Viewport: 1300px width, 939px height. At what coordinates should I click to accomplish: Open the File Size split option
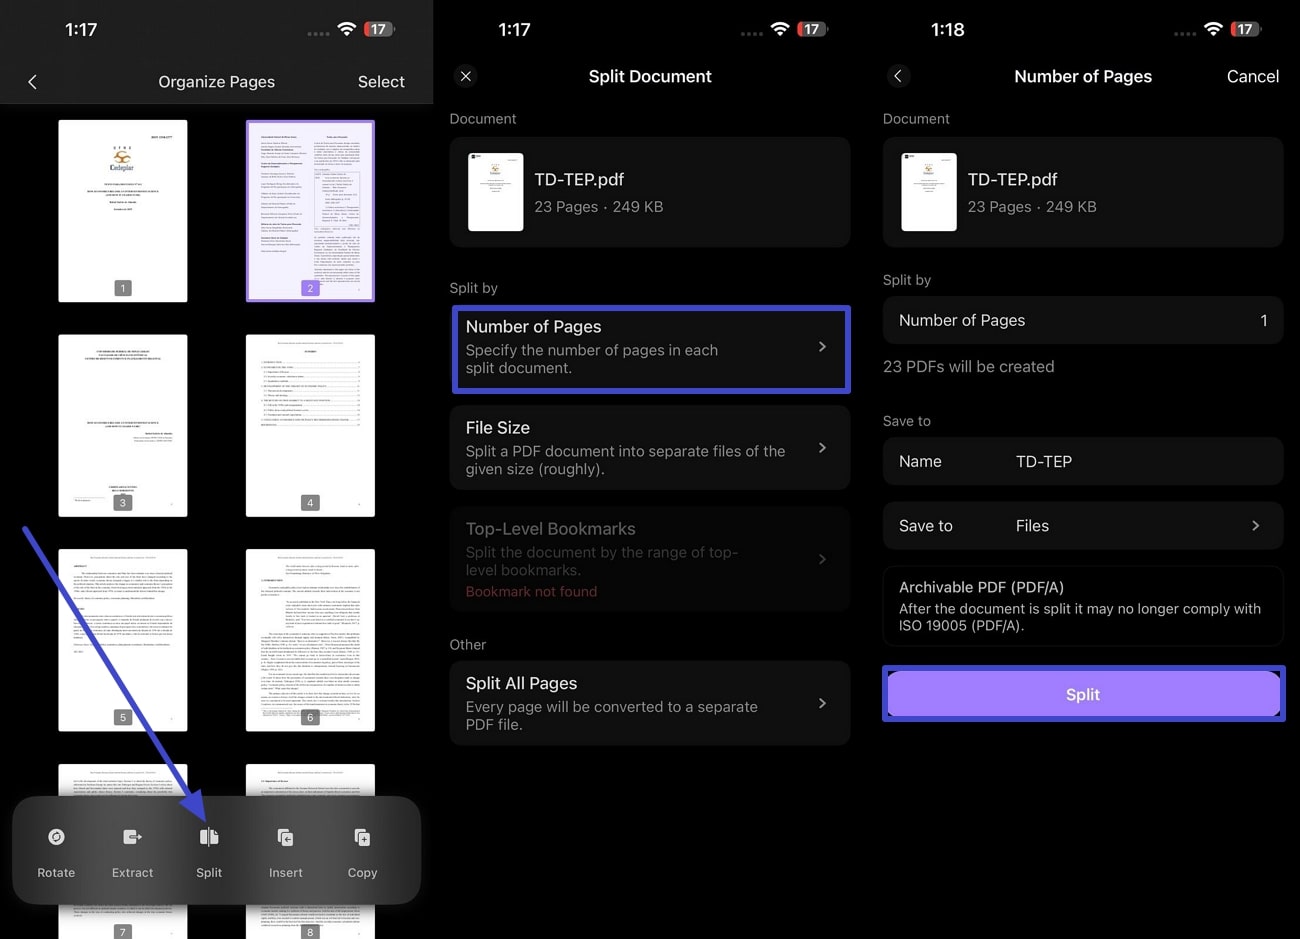pyautogui.click(x=650, y=448)
